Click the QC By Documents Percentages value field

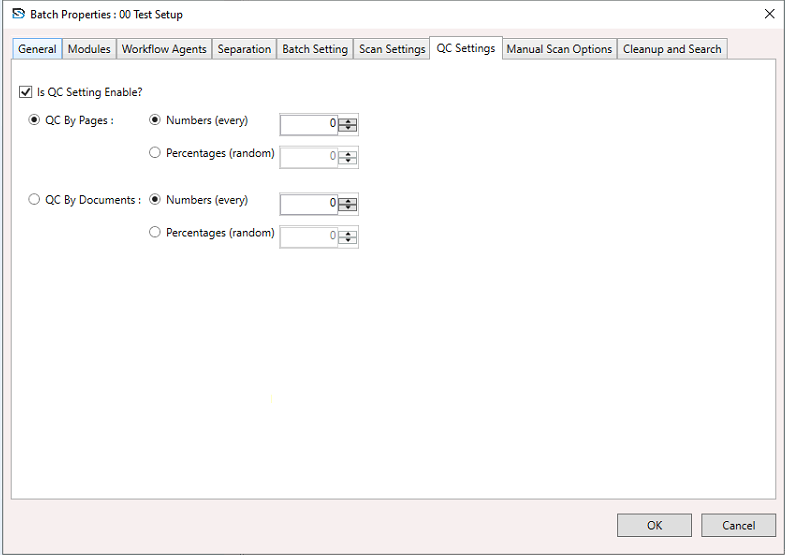(x=309, y=236)
